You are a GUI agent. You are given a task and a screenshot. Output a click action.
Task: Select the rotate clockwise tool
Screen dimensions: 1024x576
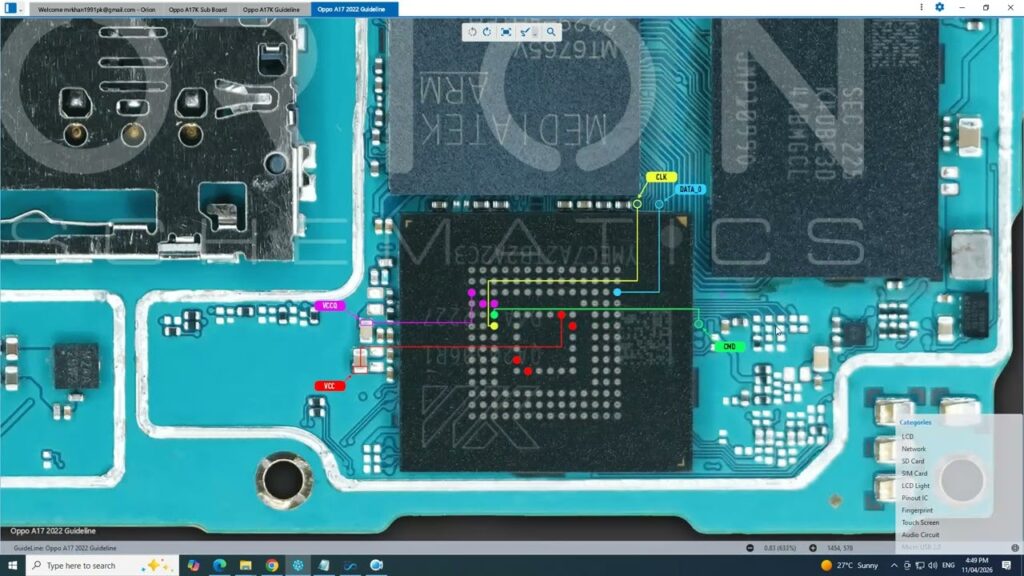tap(487, 32)
